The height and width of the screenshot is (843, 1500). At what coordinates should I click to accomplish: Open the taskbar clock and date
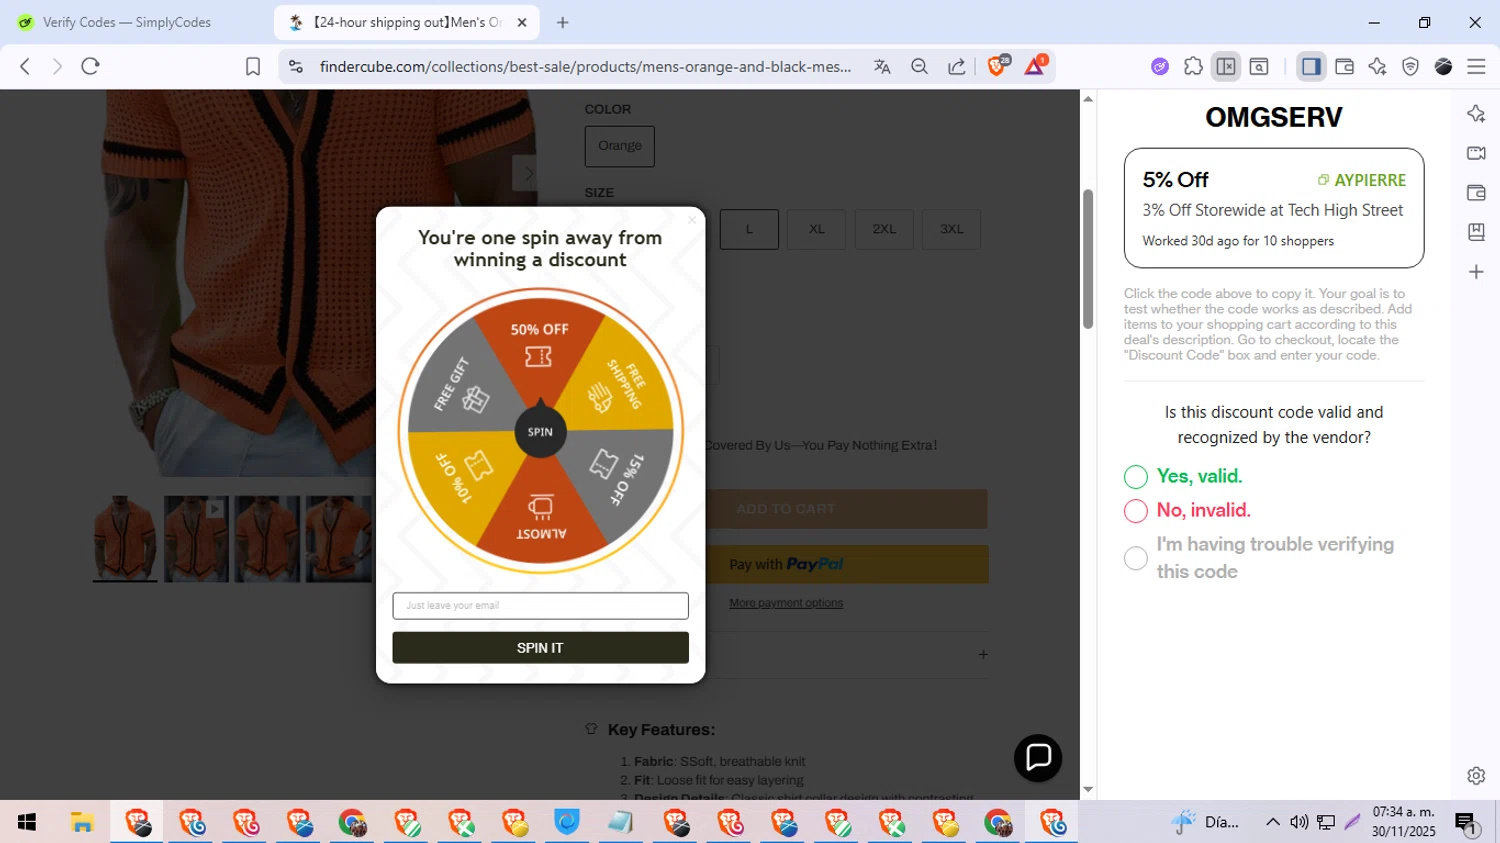click(1404, 822)
